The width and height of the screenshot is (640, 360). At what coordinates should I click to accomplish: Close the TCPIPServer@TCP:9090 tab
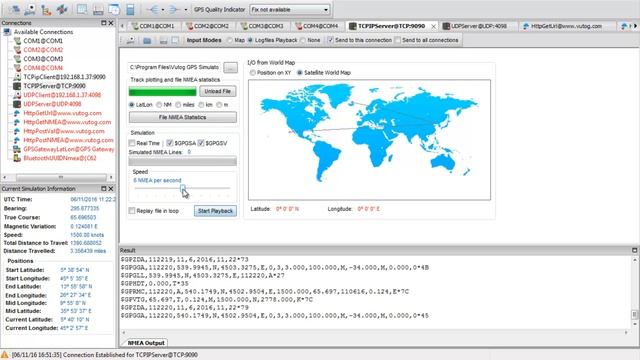(433, 26)
